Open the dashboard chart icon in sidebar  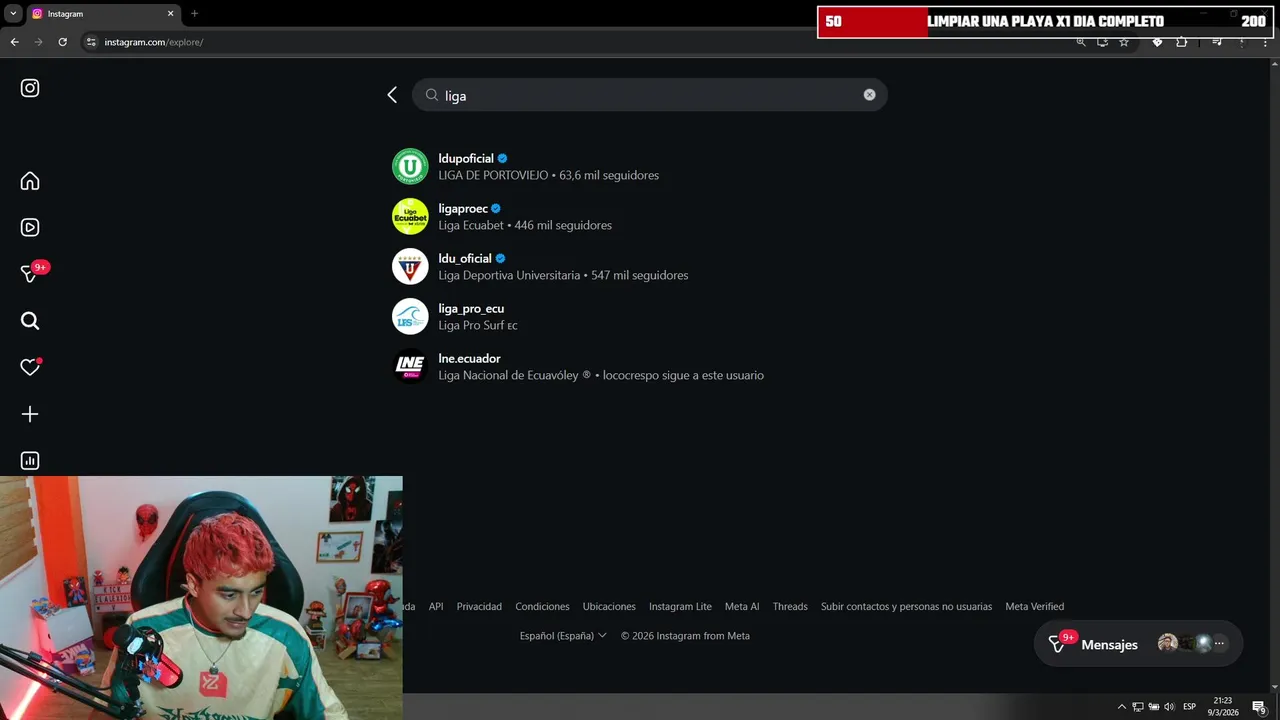click(30, 461)
